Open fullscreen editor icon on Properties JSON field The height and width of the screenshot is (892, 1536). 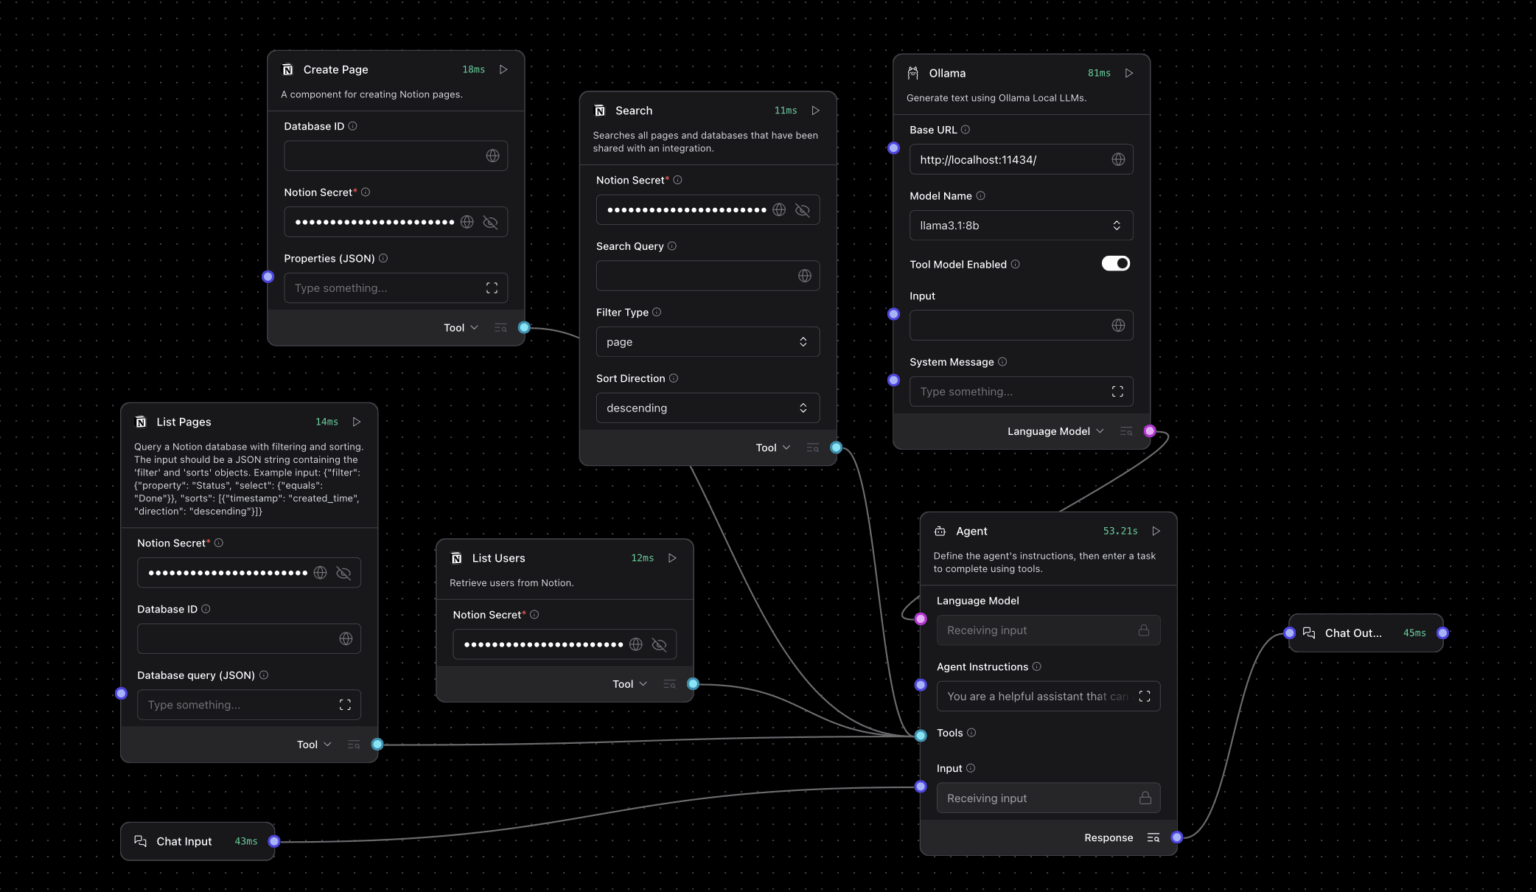pyautogui.click(x=492, y=288)
